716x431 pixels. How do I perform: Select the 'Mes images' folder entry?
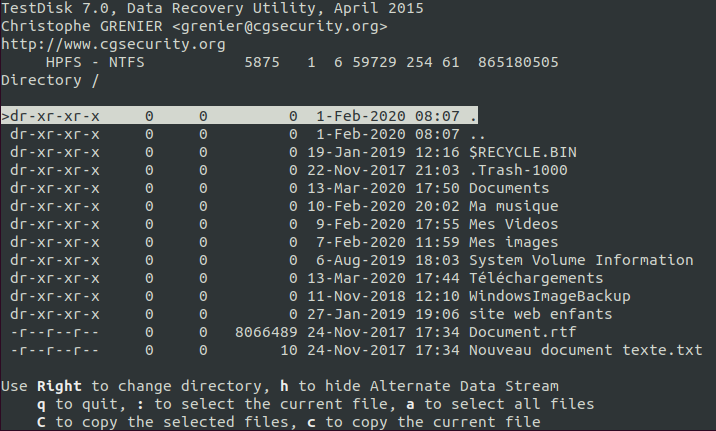513,242
